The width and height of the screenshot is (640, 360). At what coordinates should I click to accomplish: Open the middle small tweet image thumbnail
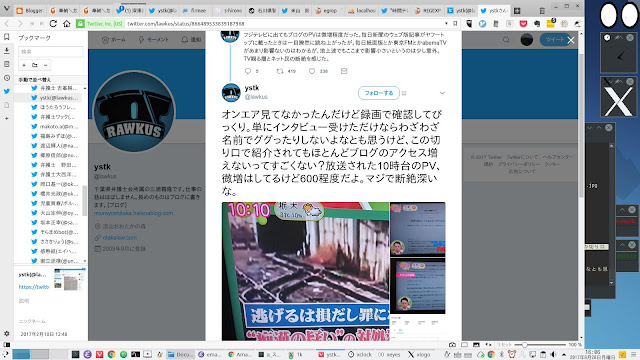(x=418, y=286)
